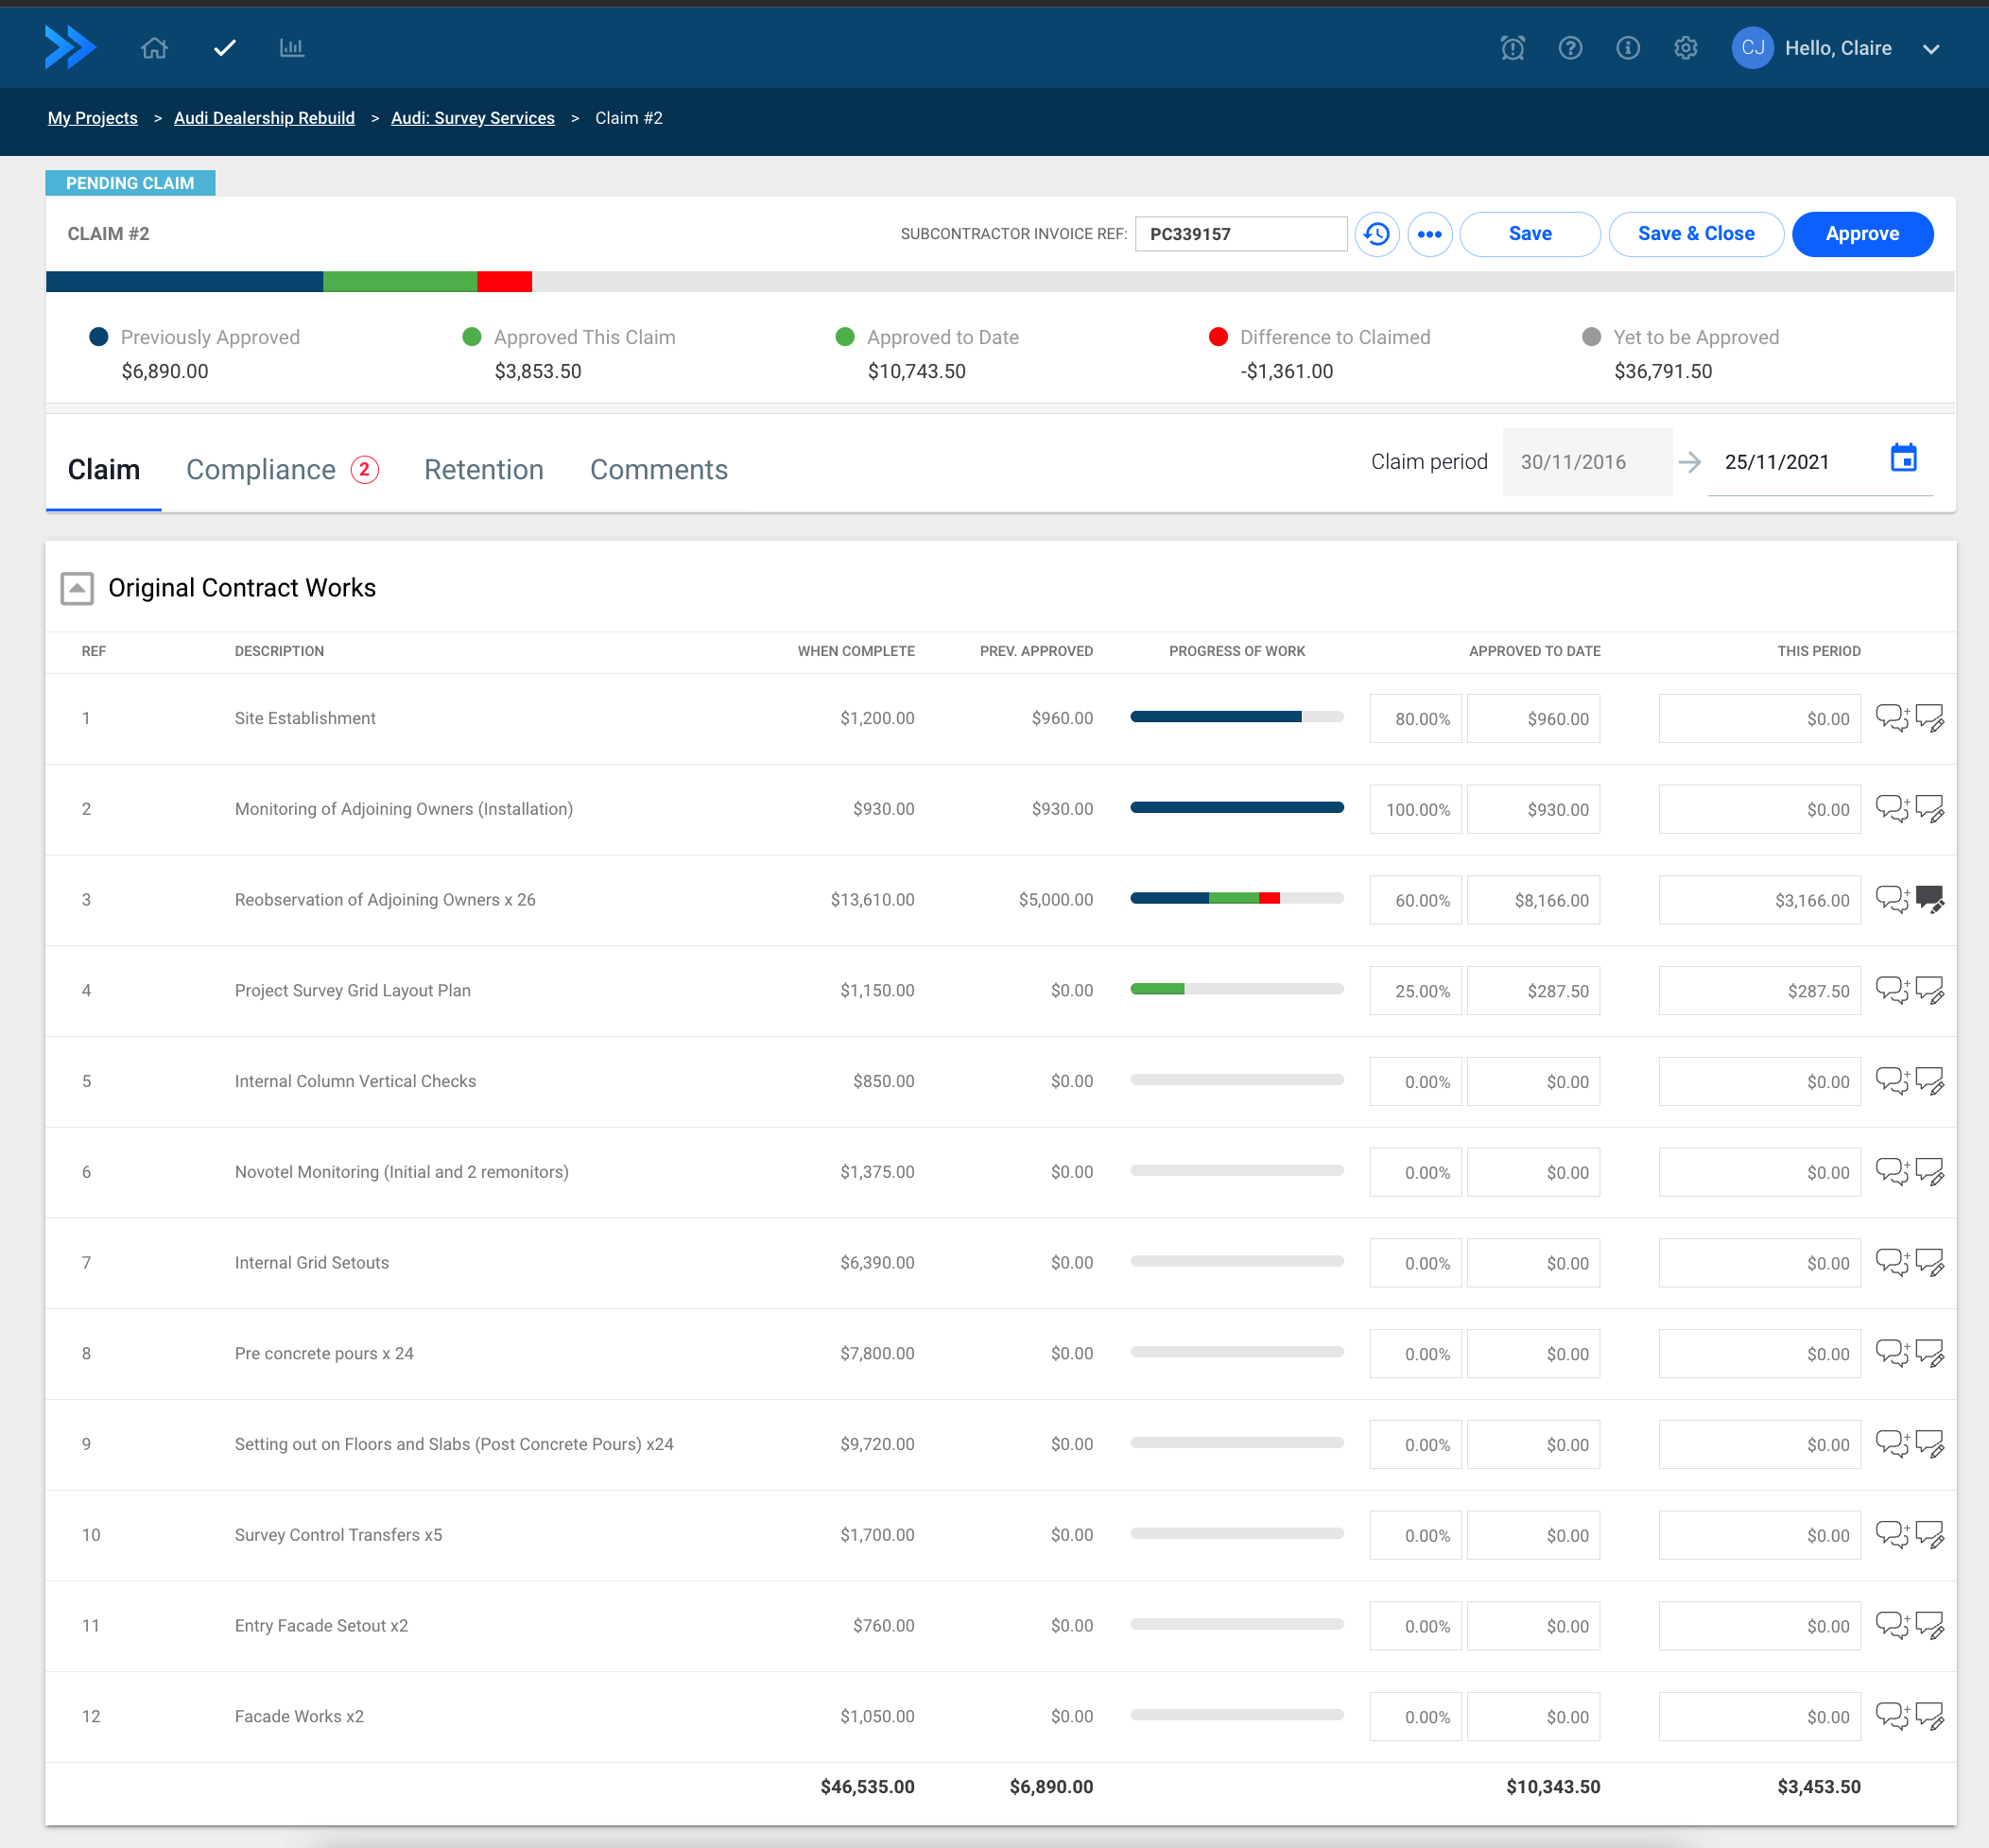Click the blue Approve button

1862,234
